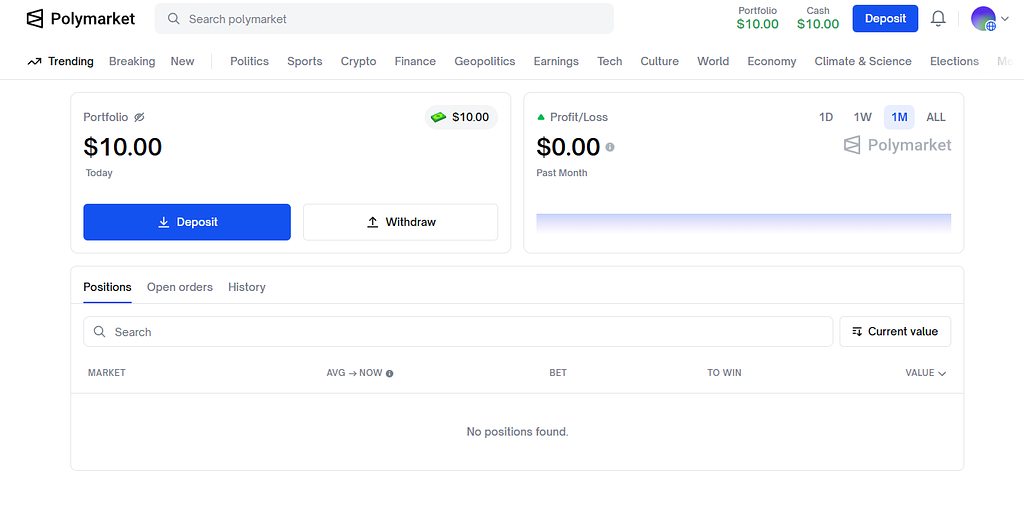This screenshot has height=520, width=1024.
Task: Click the search magnifier in top bar
Action: [174, 19]
